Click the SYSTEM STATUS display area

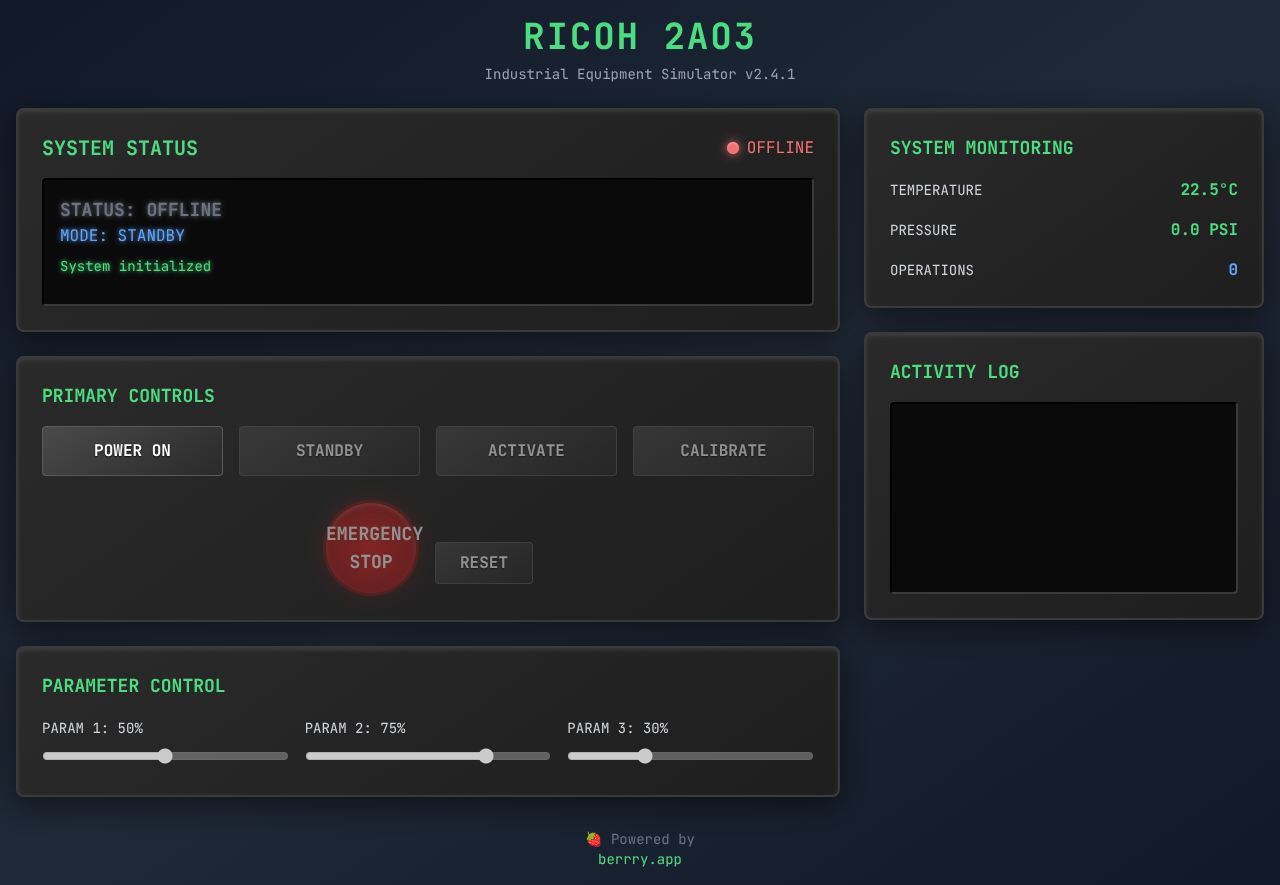click(x=427, y=241)
